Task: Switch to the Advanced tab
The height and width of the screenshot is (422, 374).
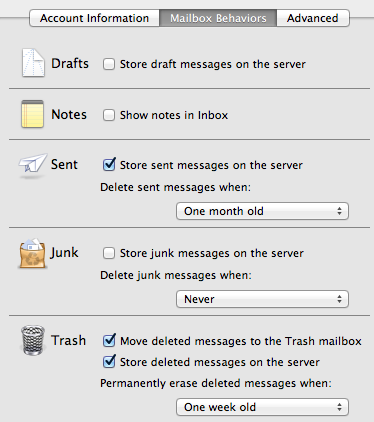Action: coord(313,18)
